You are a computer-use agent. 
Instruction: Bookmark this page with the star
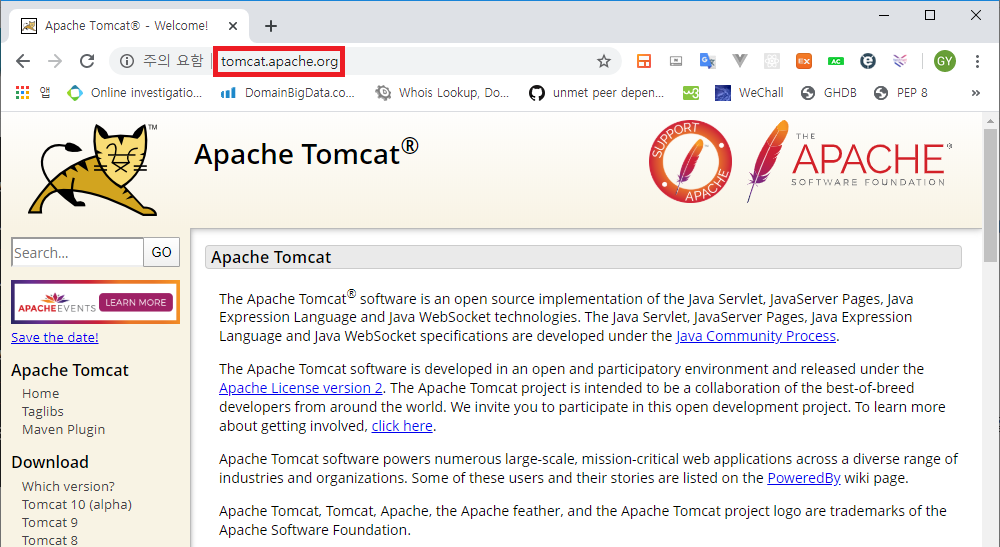(x=603, y=61)
